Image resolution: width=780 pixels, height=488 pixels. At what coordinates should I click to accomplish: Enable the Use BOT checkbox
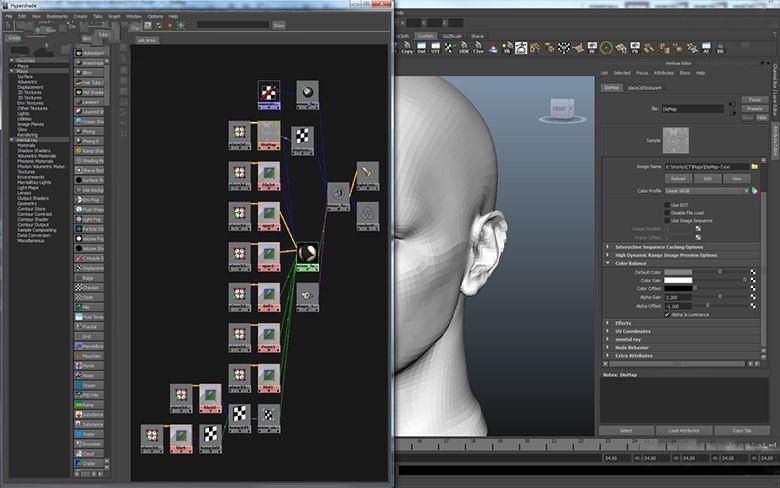[x=667, y=205]
